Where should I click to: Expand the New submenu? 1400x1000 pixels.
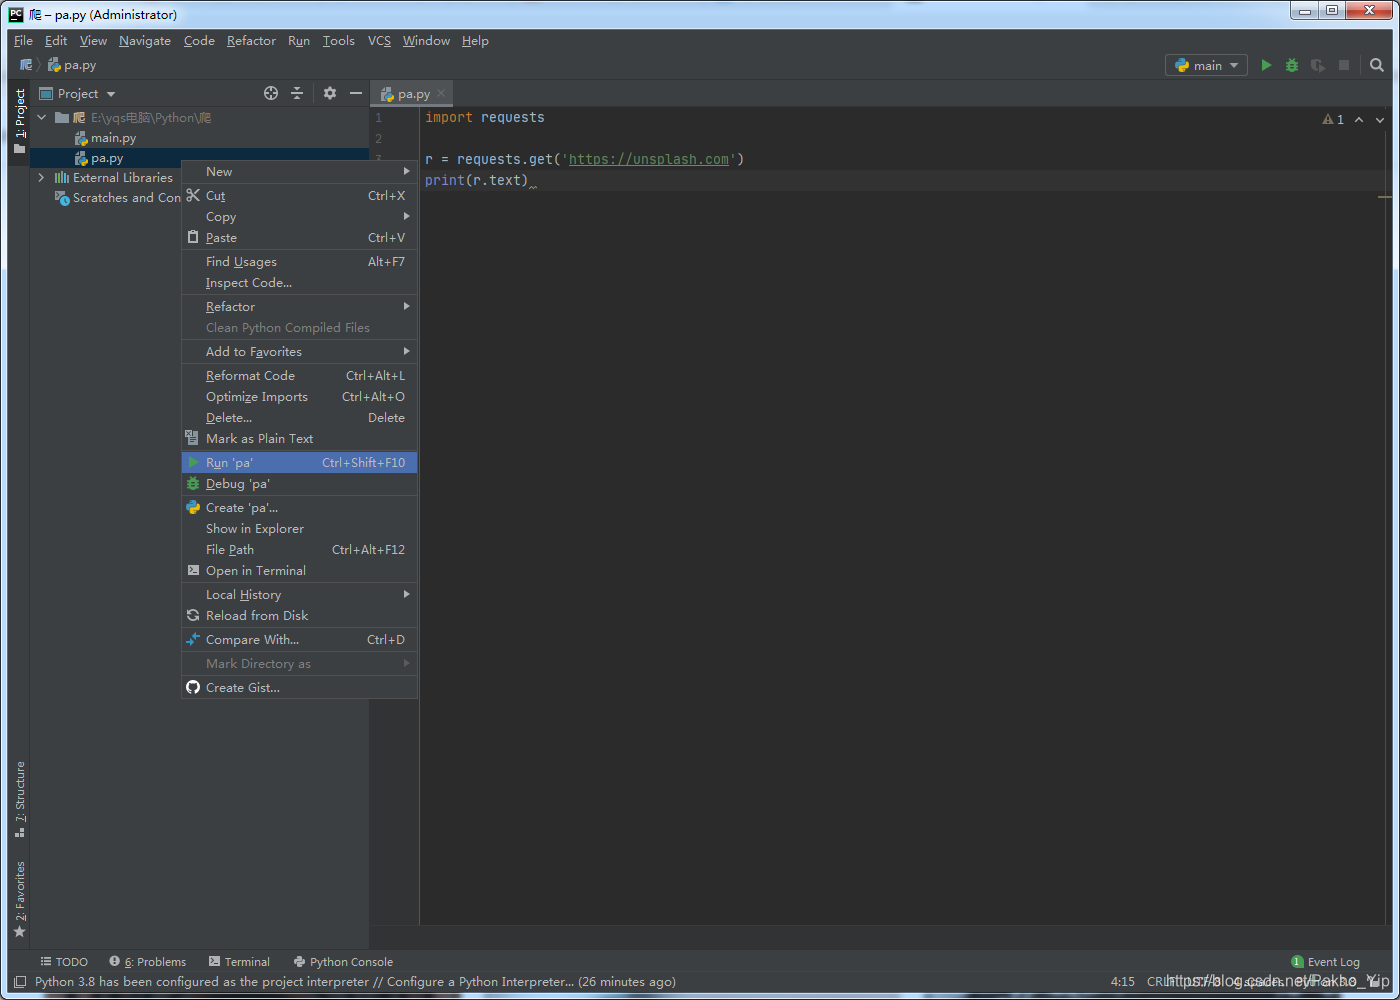click(299, 172)
